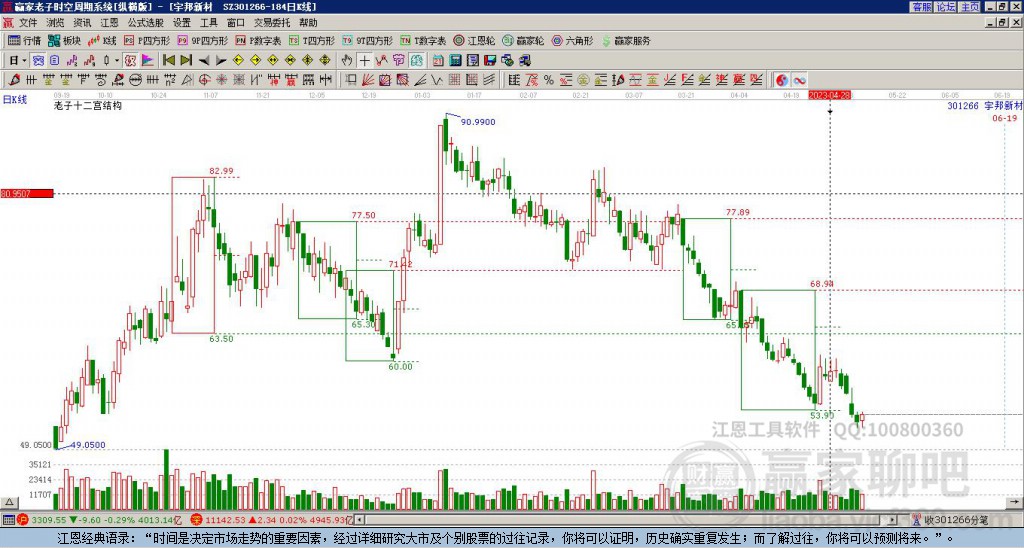Open the 行情 market quotes view
This screenshot has width=1024, height=548.
coord(24,40)
